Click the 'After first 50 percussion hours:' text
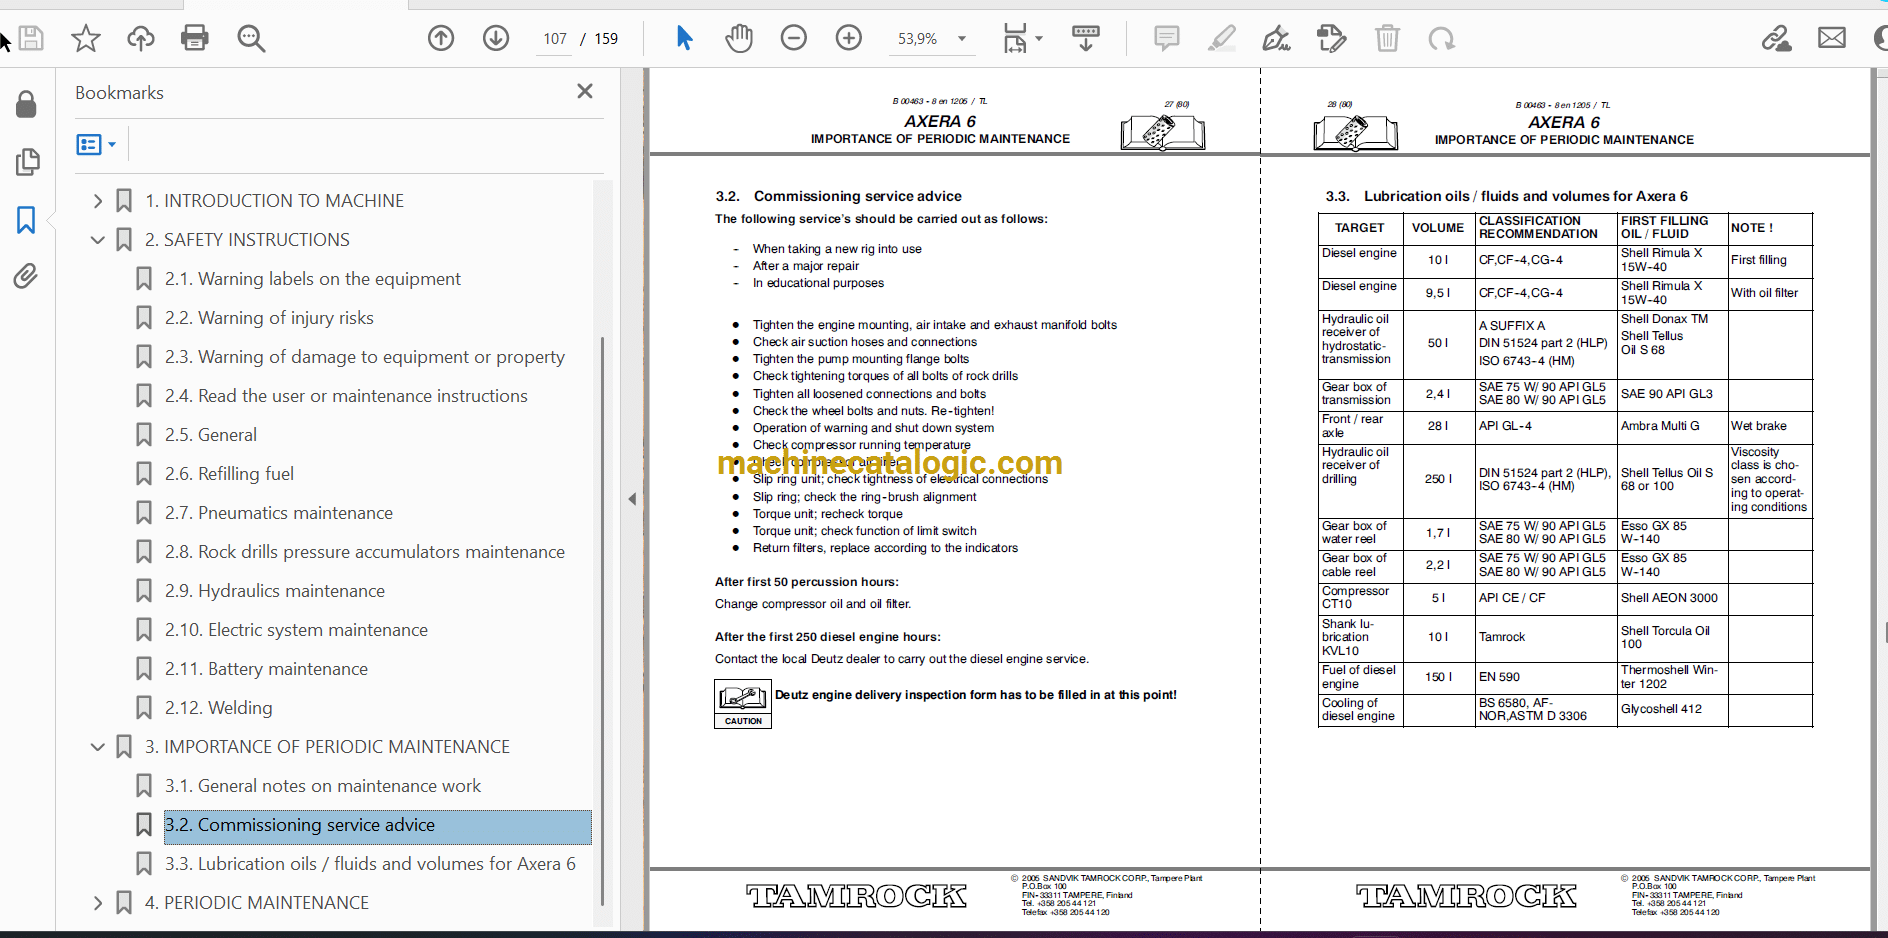This screenshot has width=1888, height=938. tap(807, 582)
